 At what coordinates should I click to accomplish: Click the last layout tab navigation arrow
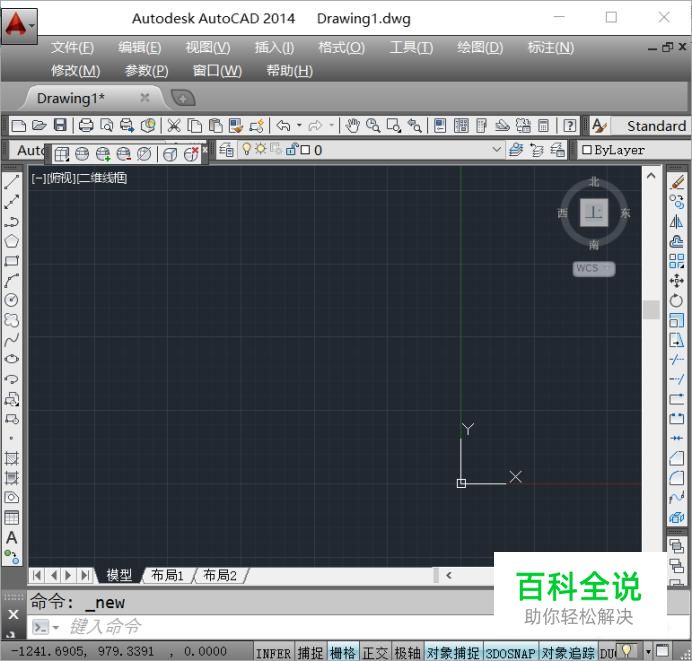point(85,575)
